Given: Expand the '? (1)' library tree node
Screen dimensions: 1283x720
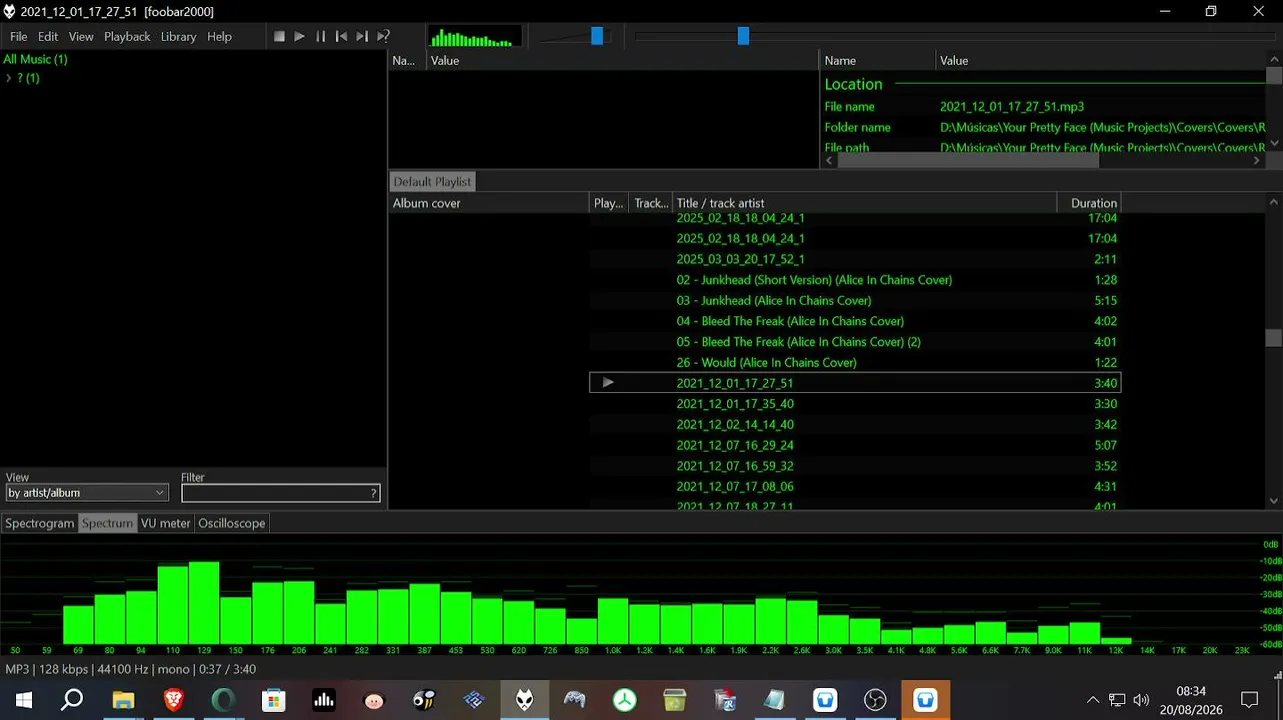Looking at the screenshot, I should point(8,78).
